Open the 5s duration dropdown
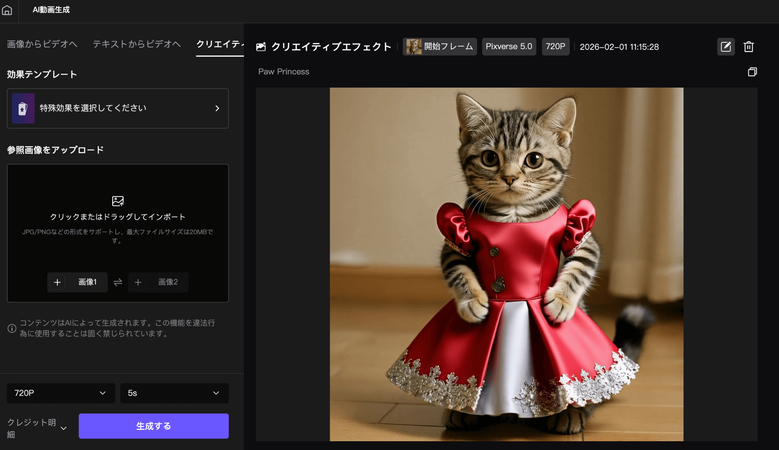This screenshot has height=450, width=779. click(174, 393)
